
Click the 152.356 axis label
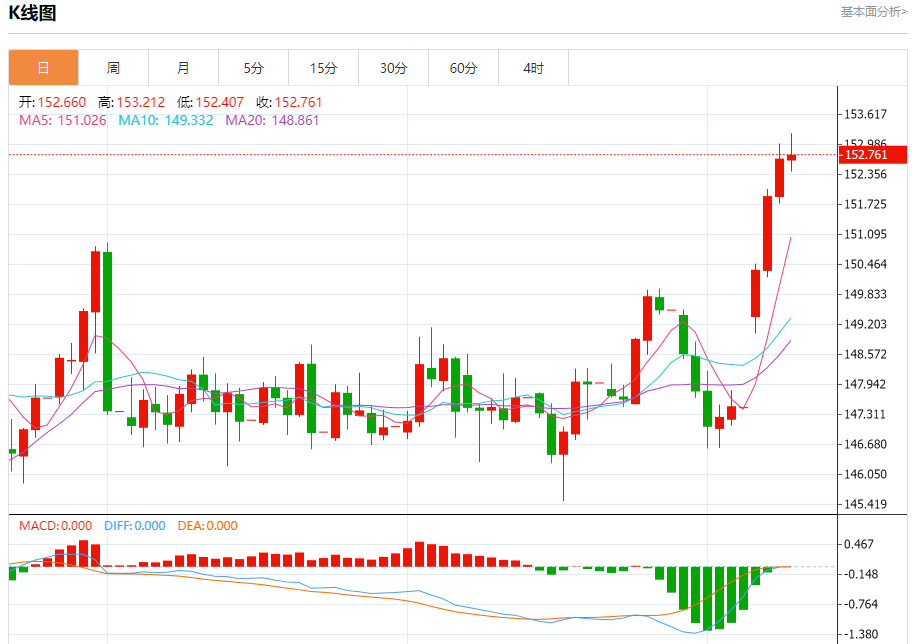tap(865, 174)
